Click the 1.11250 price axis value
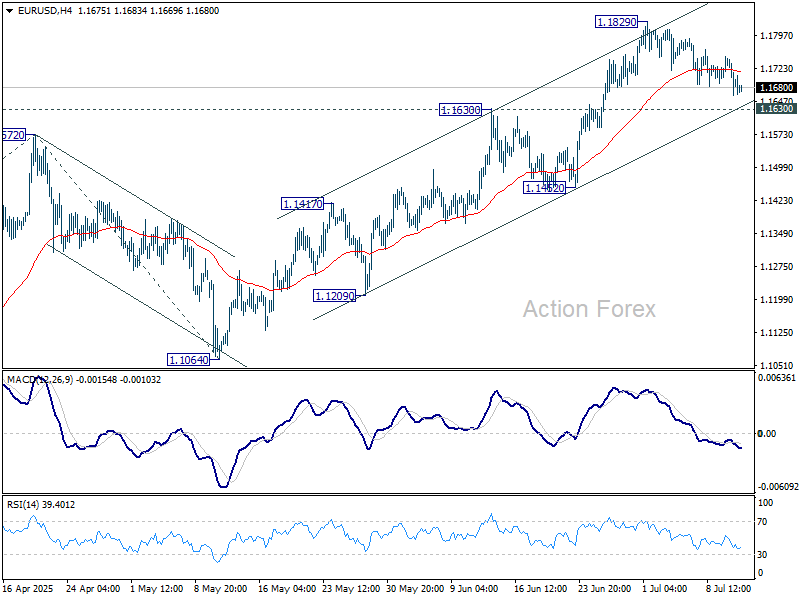This screenshot has height=600, width=800. tap(777, 333)
